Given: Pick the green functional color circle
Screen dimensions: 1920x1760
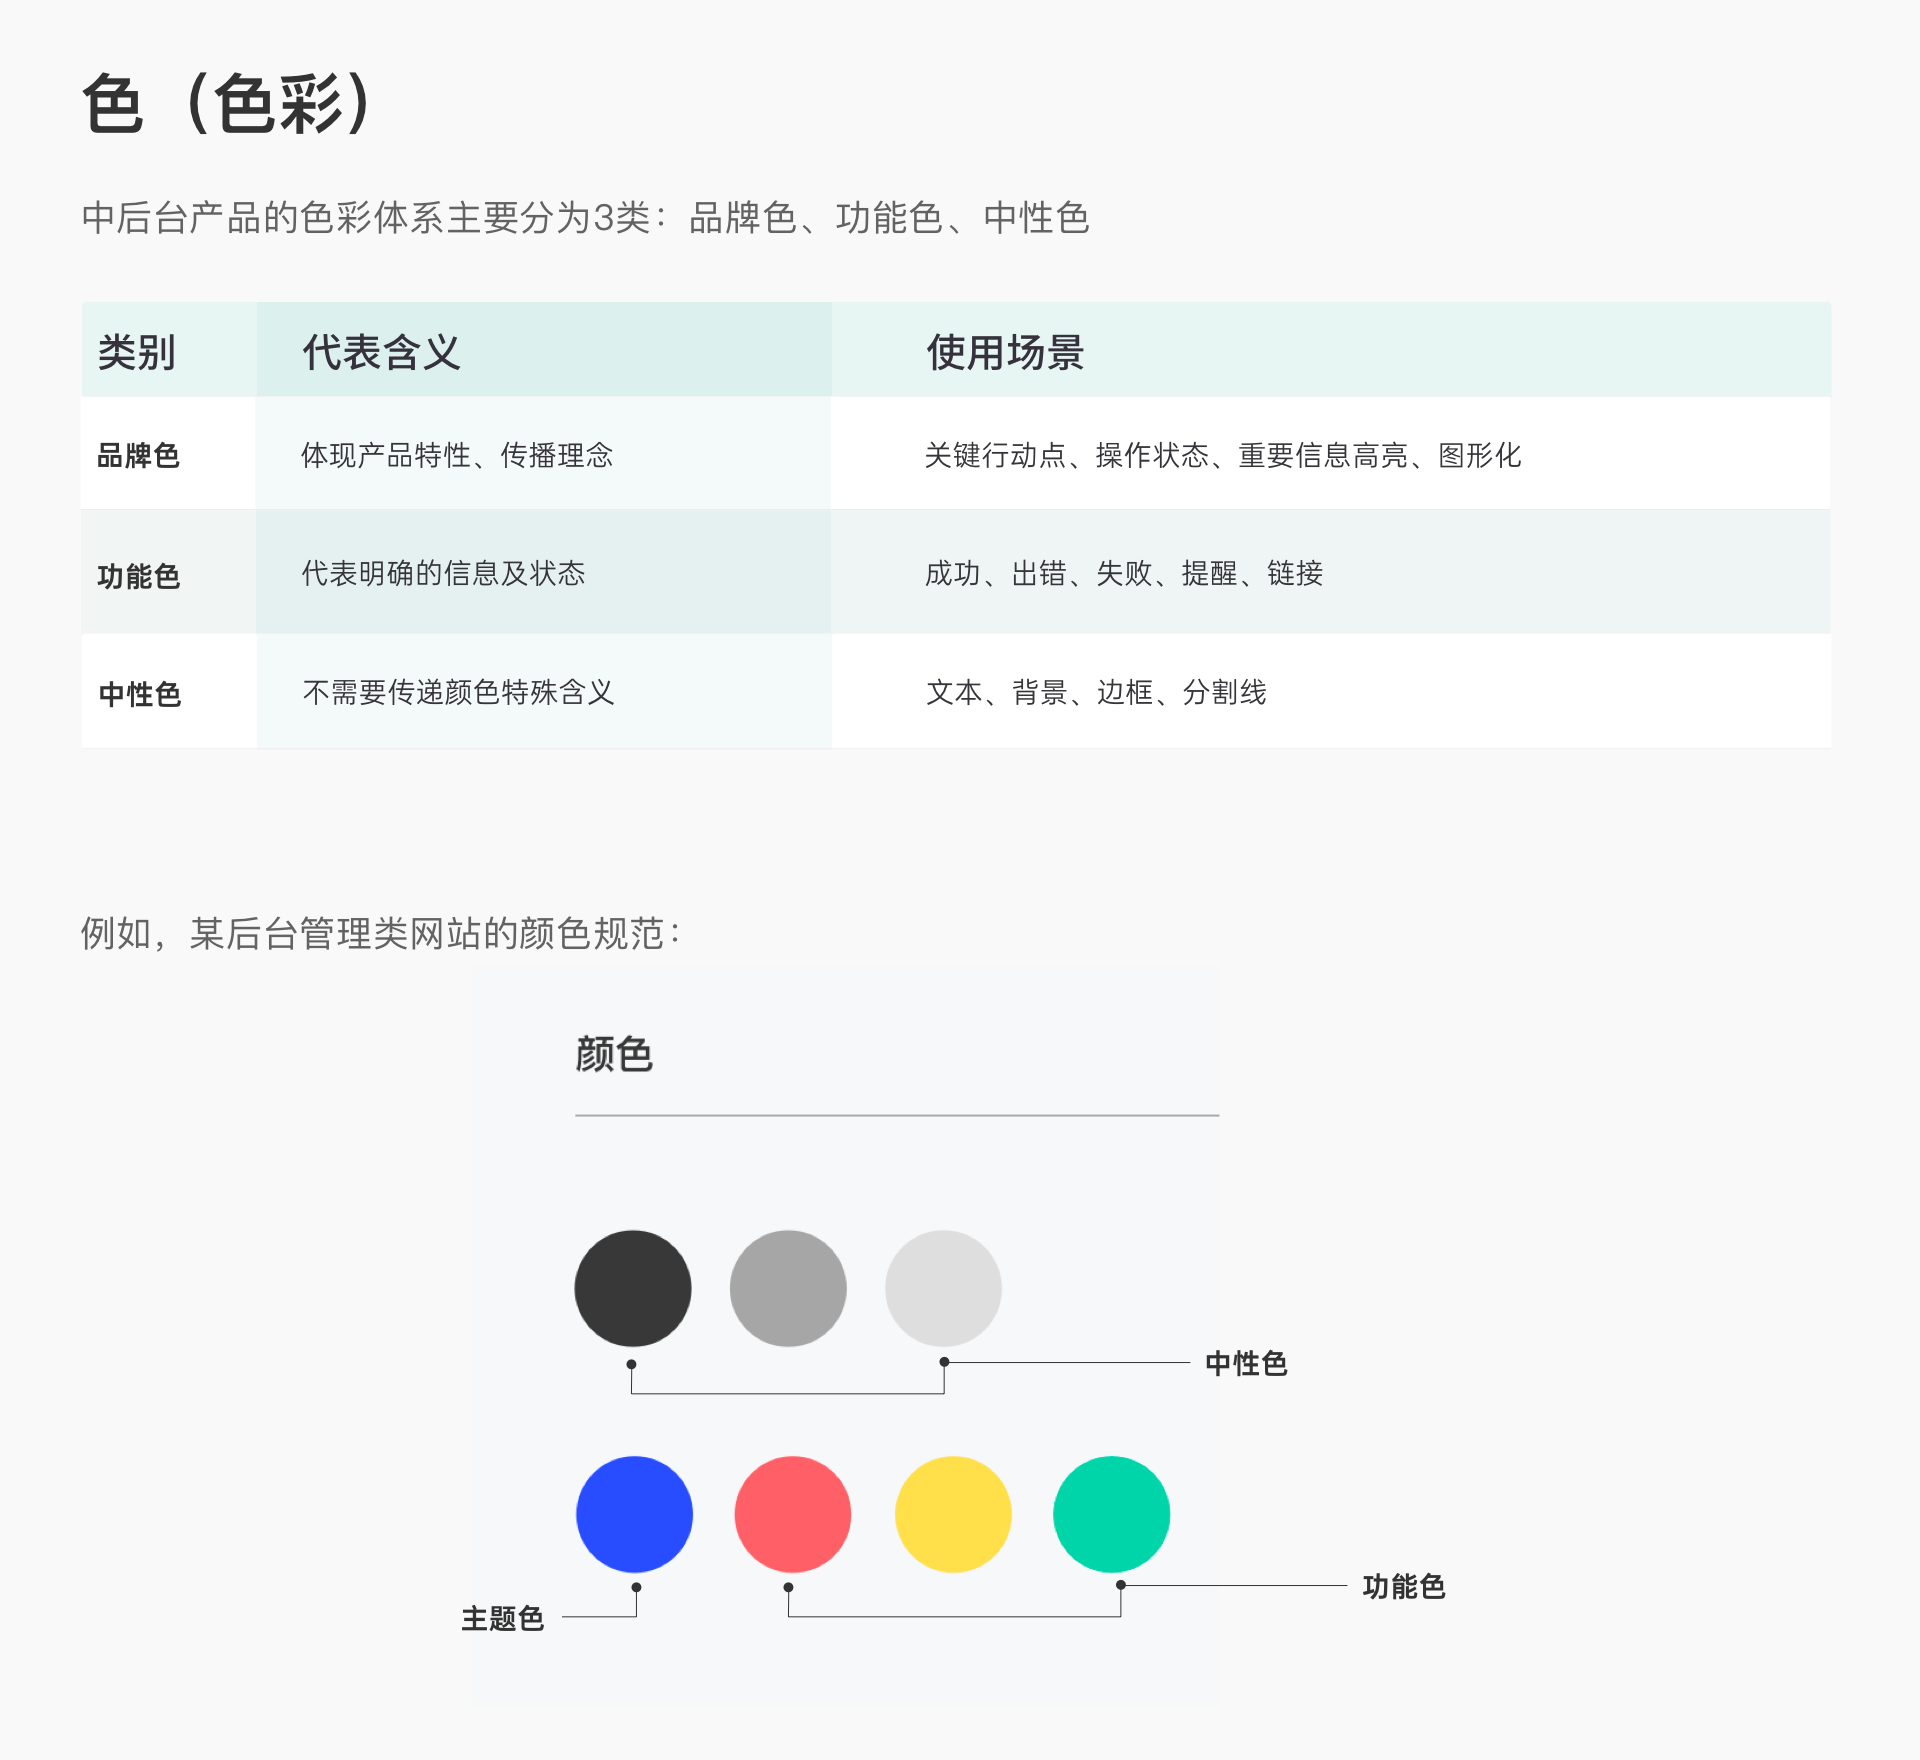Looking at the screenshot, I should (x=1111, y=1514).
